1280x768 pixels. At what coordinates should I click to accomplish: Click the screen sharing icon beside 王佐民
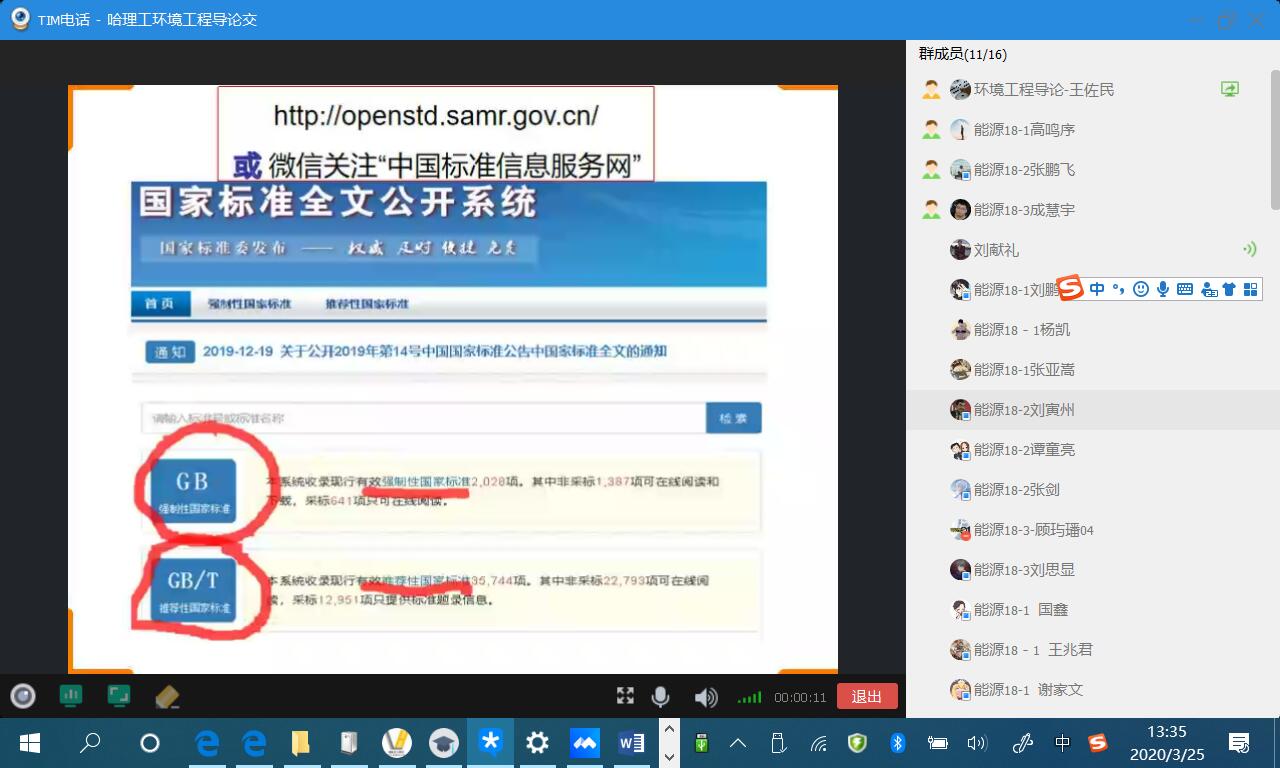[1230, 89]
